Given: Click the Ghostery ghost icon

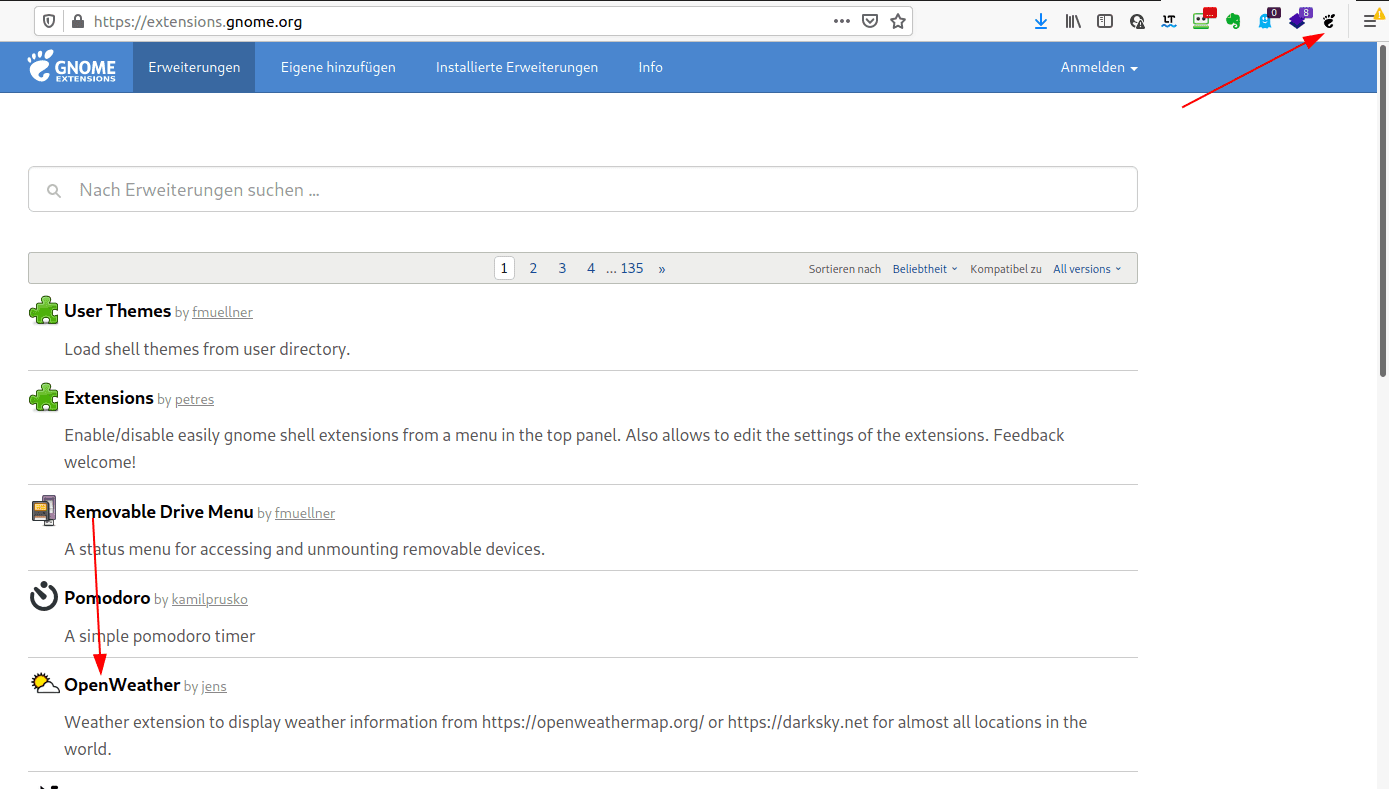Looking at the screenshot, I should (1265, 21).
